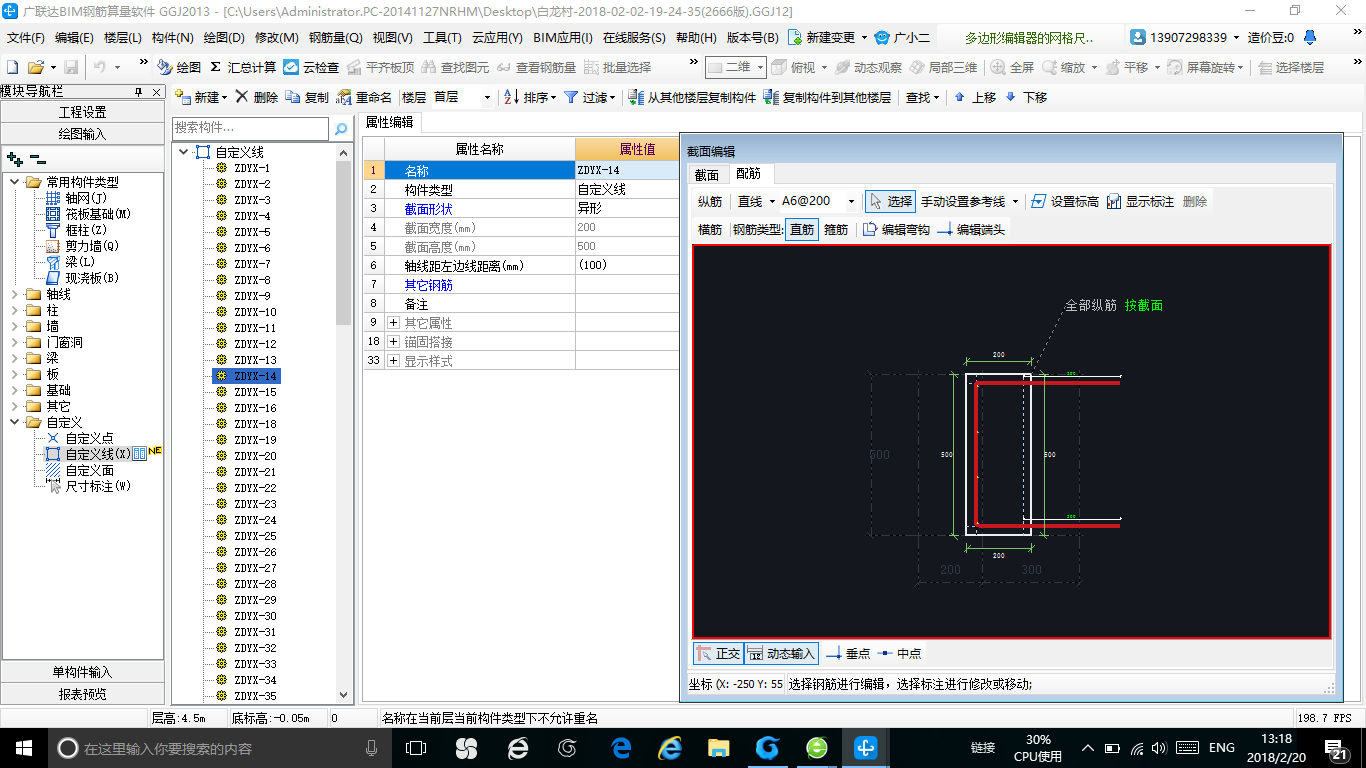Expand 锚固搭接 property group
The image size is (1366, 768).
(394, 342)
